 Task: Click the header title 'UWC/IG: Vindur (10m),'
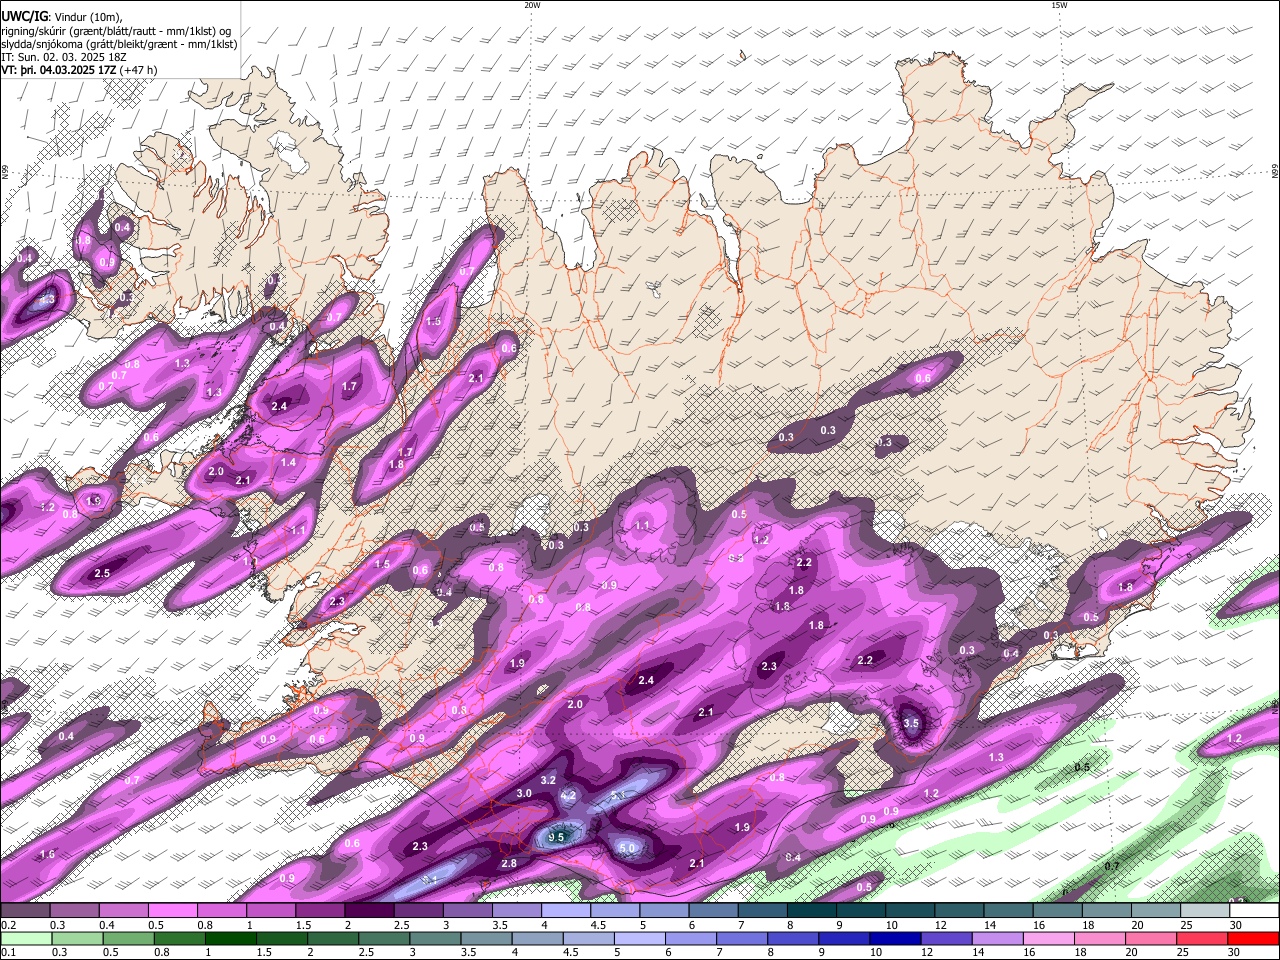click(x=61, y=16)
